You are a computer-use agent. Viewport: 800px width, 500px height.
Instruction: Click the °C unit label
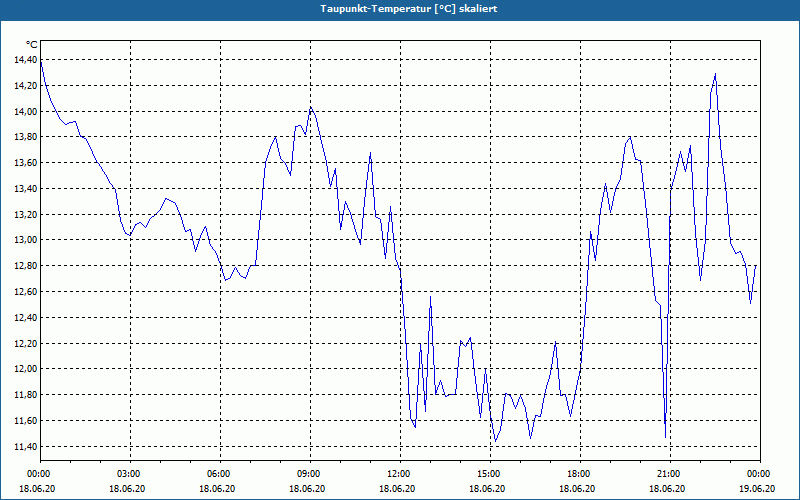32,45
